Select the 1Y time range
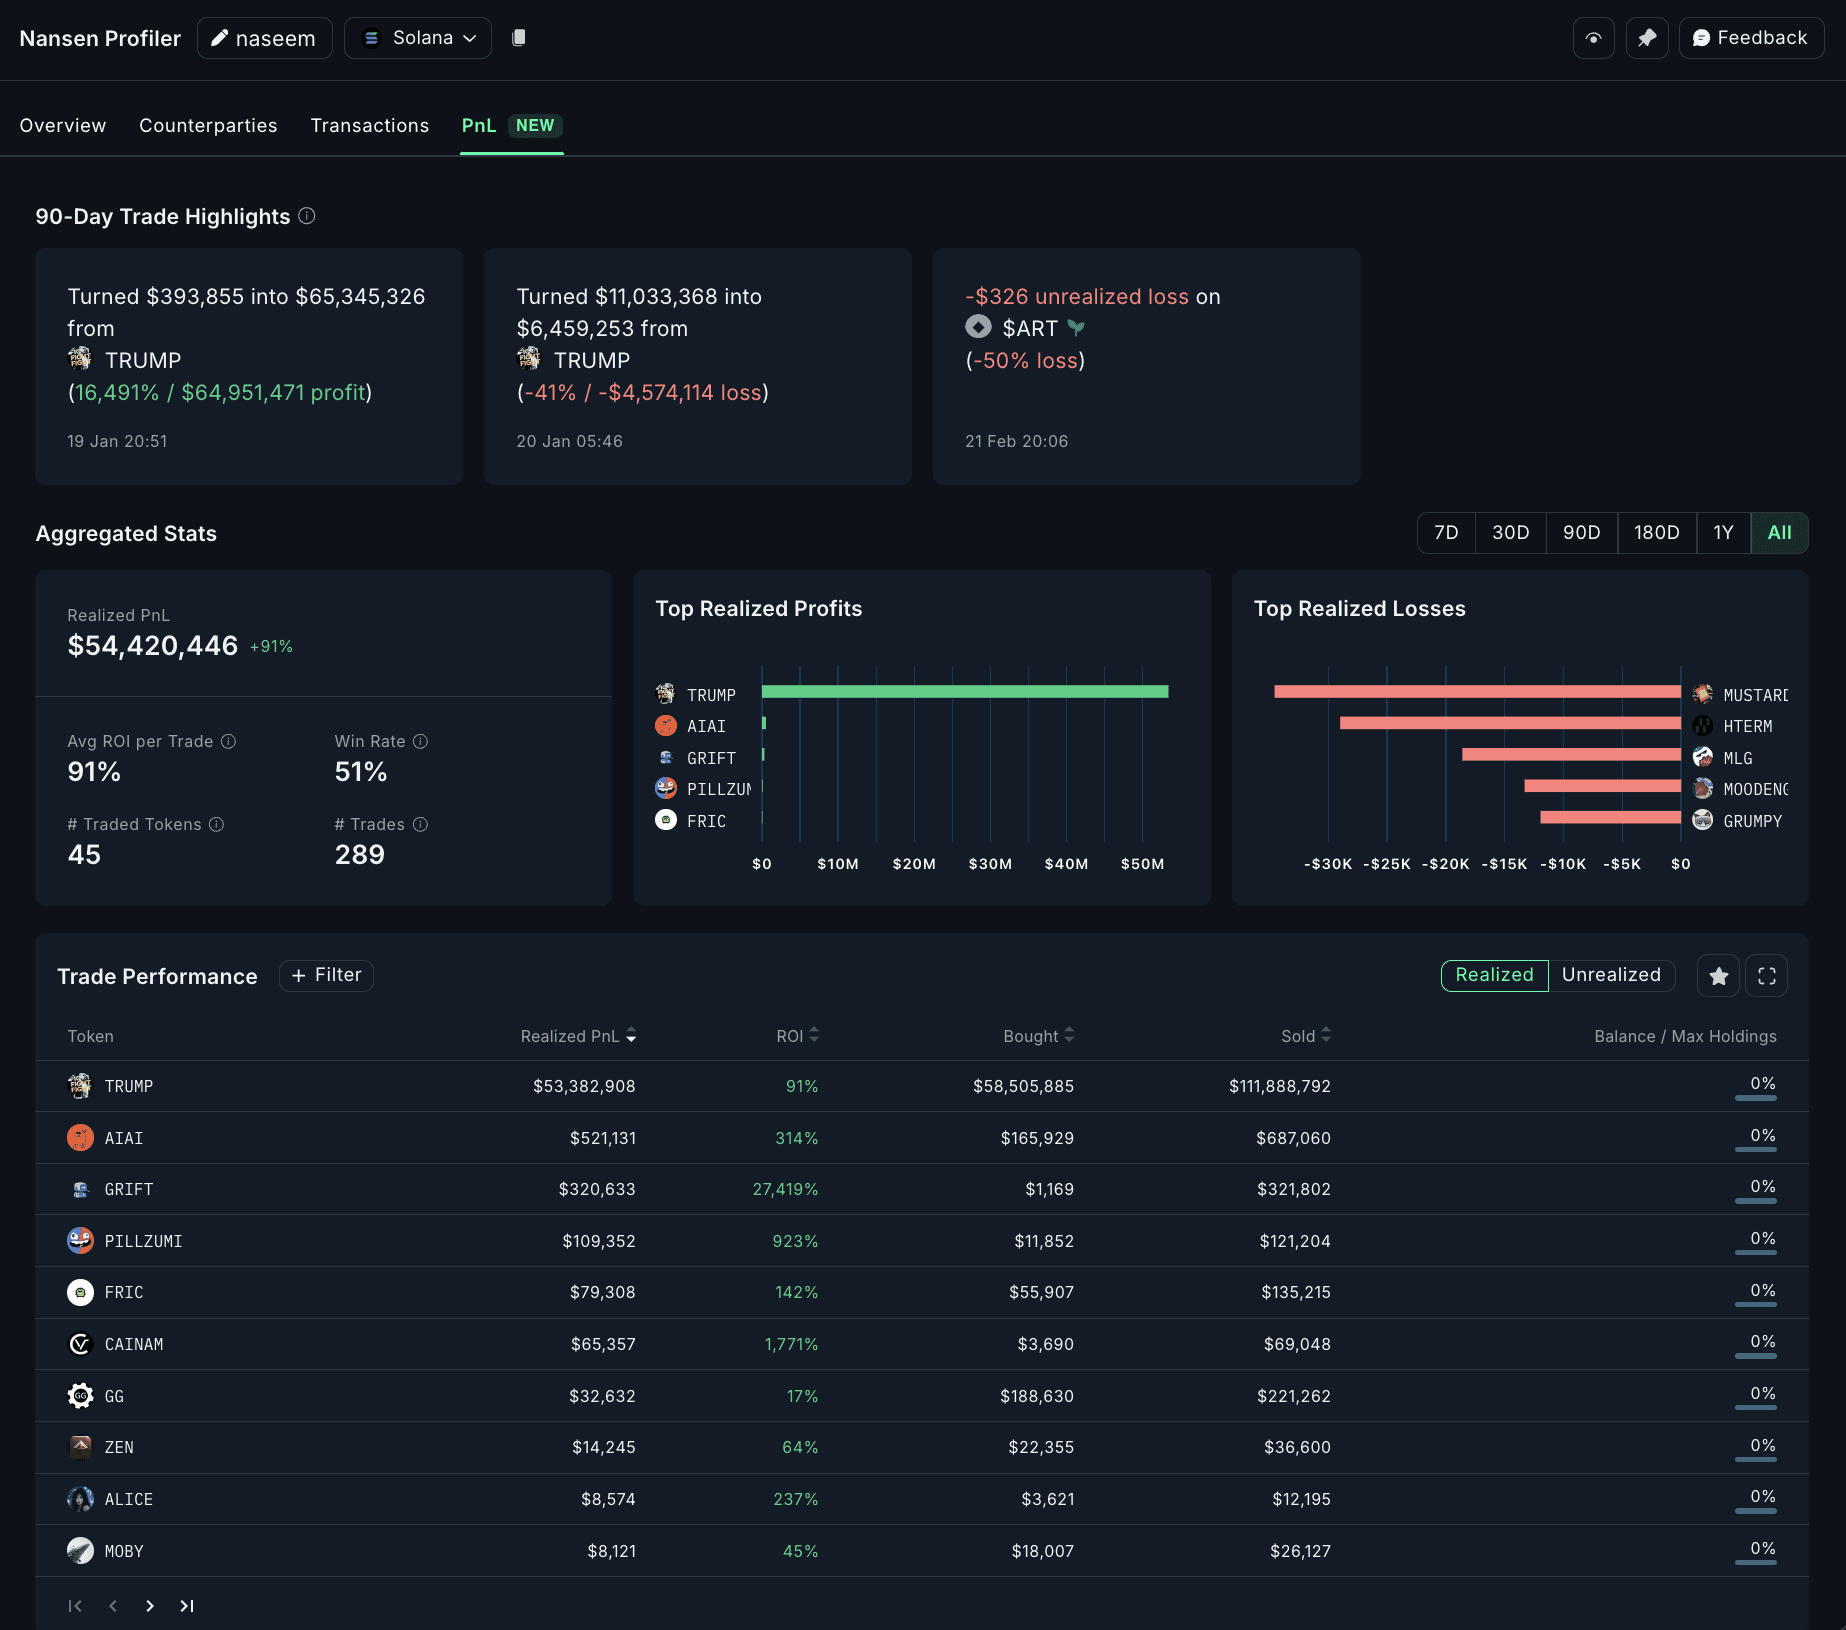 tap(1723, 533)
